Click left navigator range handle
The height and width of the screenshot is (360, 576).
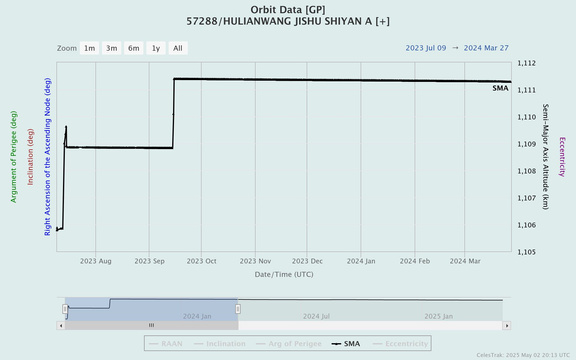(65, 309)
